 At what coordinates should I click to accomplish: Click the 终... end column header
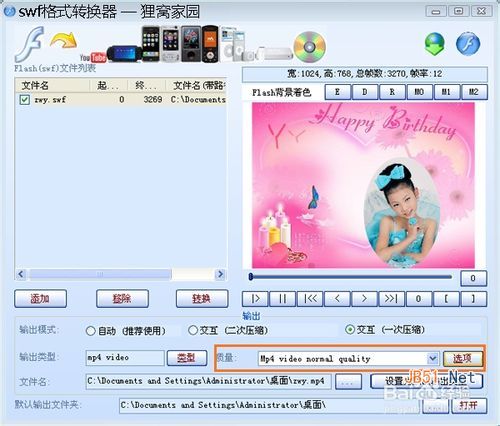click(147, 86)
